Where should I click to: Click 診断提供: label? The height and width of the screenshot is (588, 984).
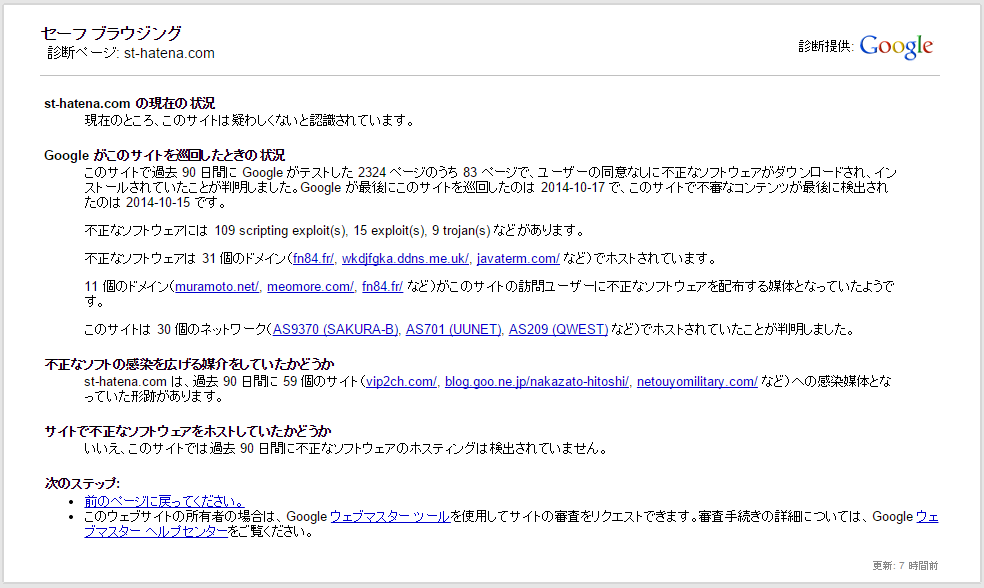(x=826, y=46)
